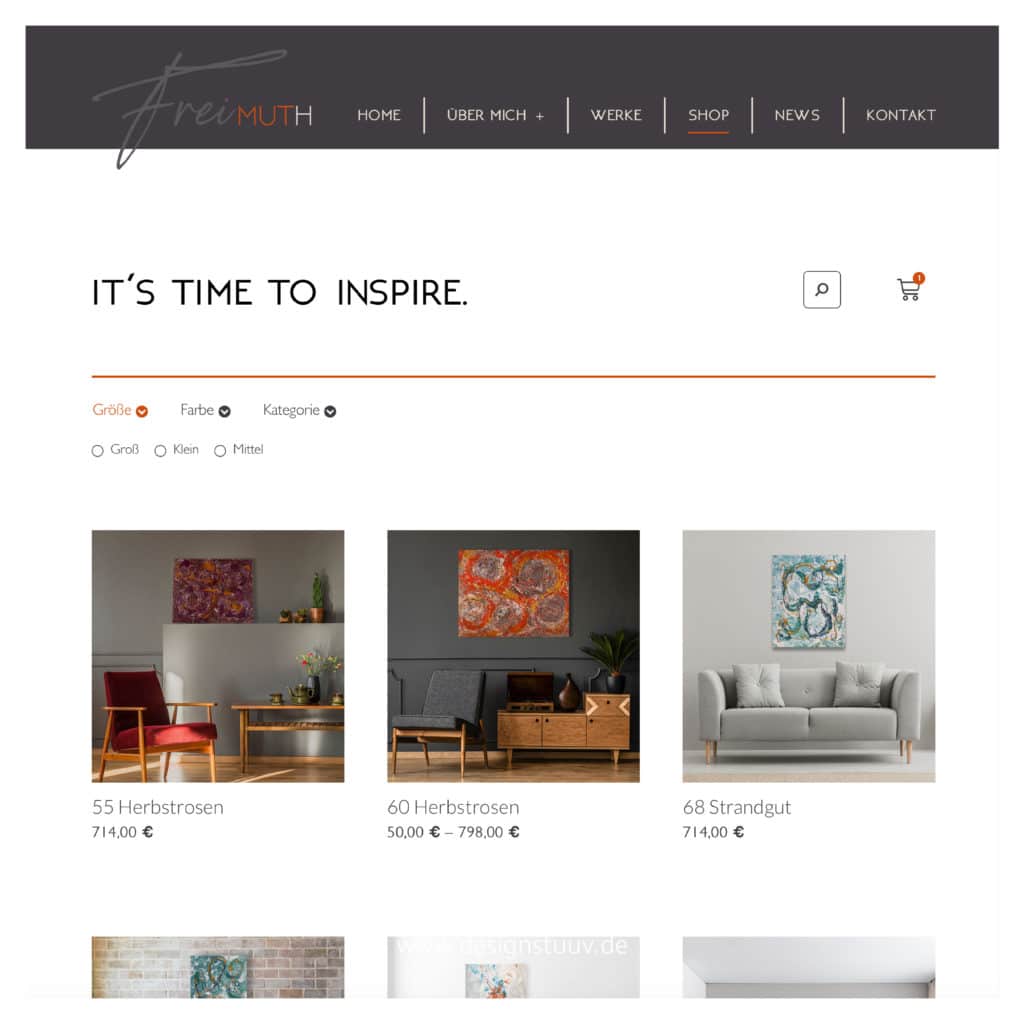Screen dimensions: 1024x1024
Task: Click the orange arrow icon beside Größe
Action: (x=142, y=411)
